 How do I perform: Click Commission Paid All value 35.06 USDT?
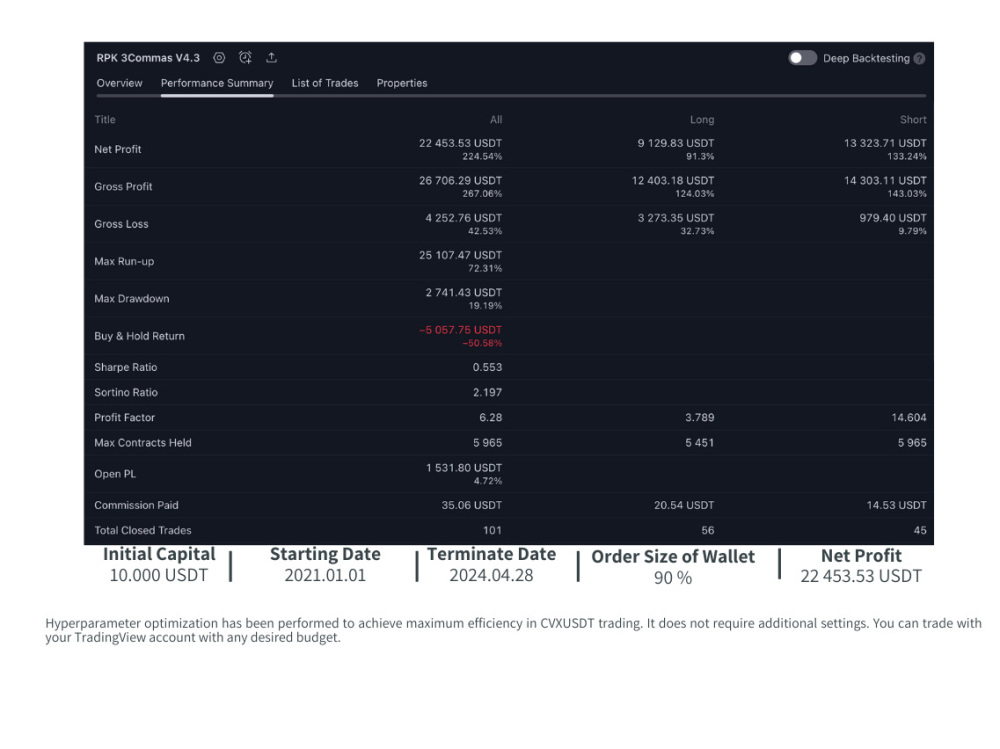472,505
